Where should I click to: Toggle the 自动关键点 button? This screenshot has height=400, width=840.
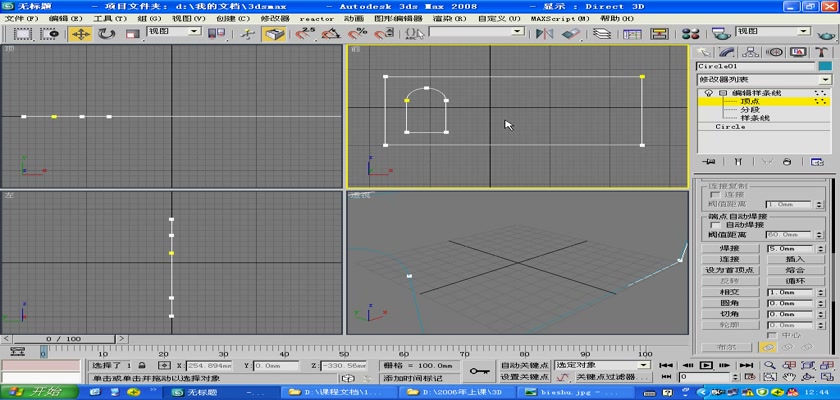click(x=524, y=365)
